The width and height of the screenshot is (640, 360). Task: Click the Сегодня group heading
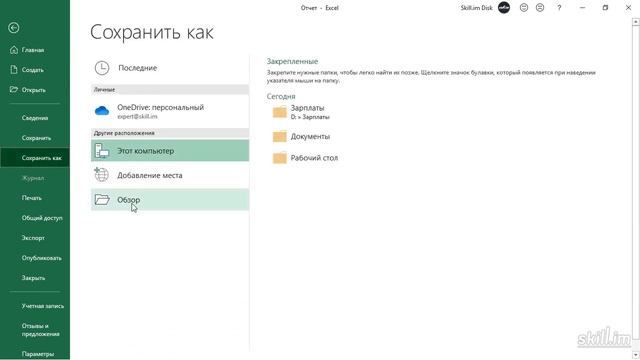(x=281, y=96)
